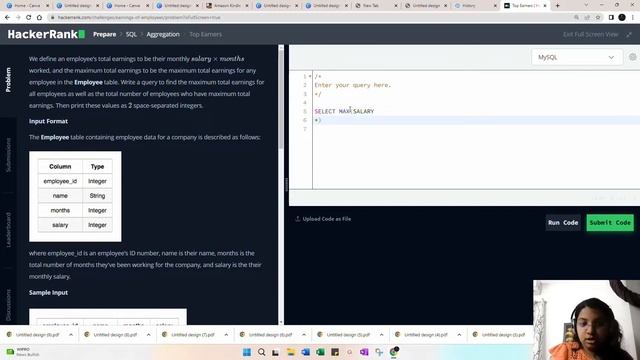640x360 pixels.
Task: Open the Untitled design (7).pdf download
Action: (x=193, y=335)
